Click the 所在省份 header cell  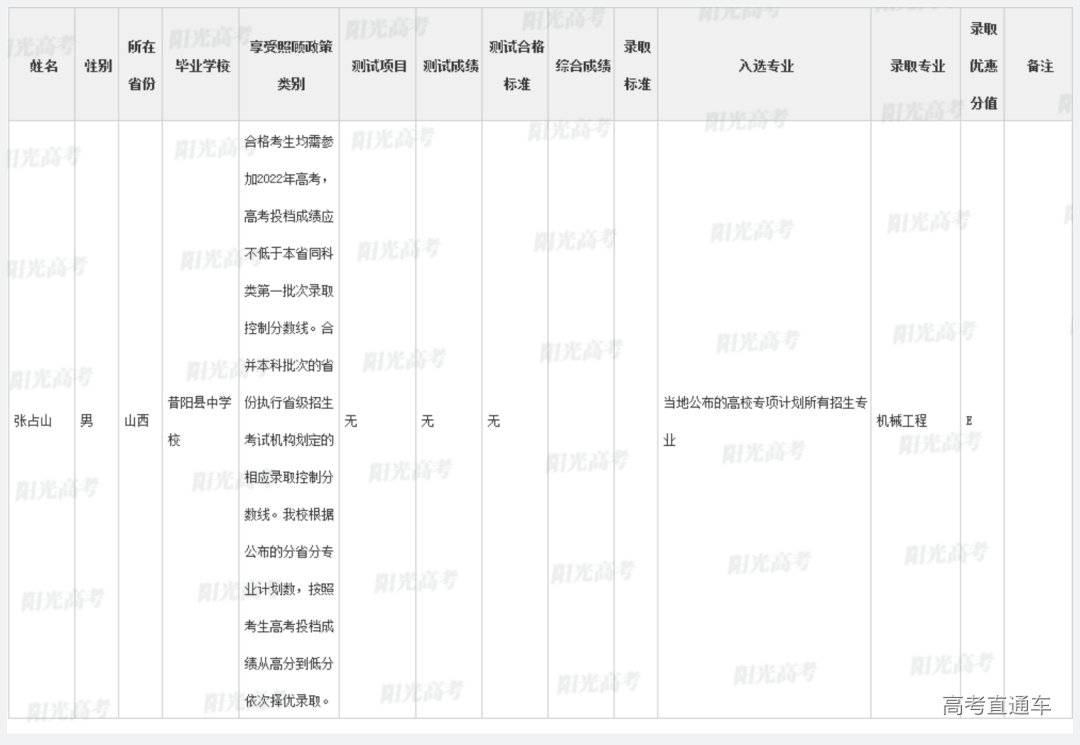tap(141, 66)
